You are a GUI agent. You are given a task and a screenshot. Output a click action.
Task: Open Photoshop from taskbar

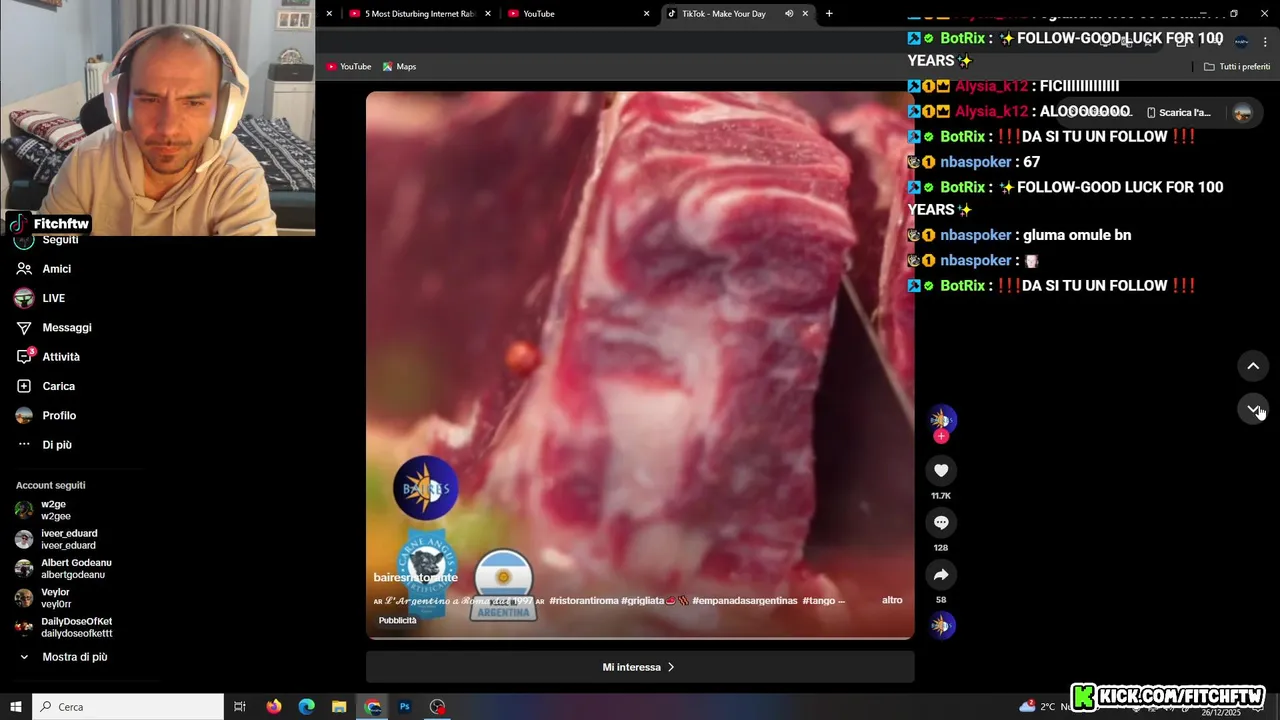pos(405,707)
